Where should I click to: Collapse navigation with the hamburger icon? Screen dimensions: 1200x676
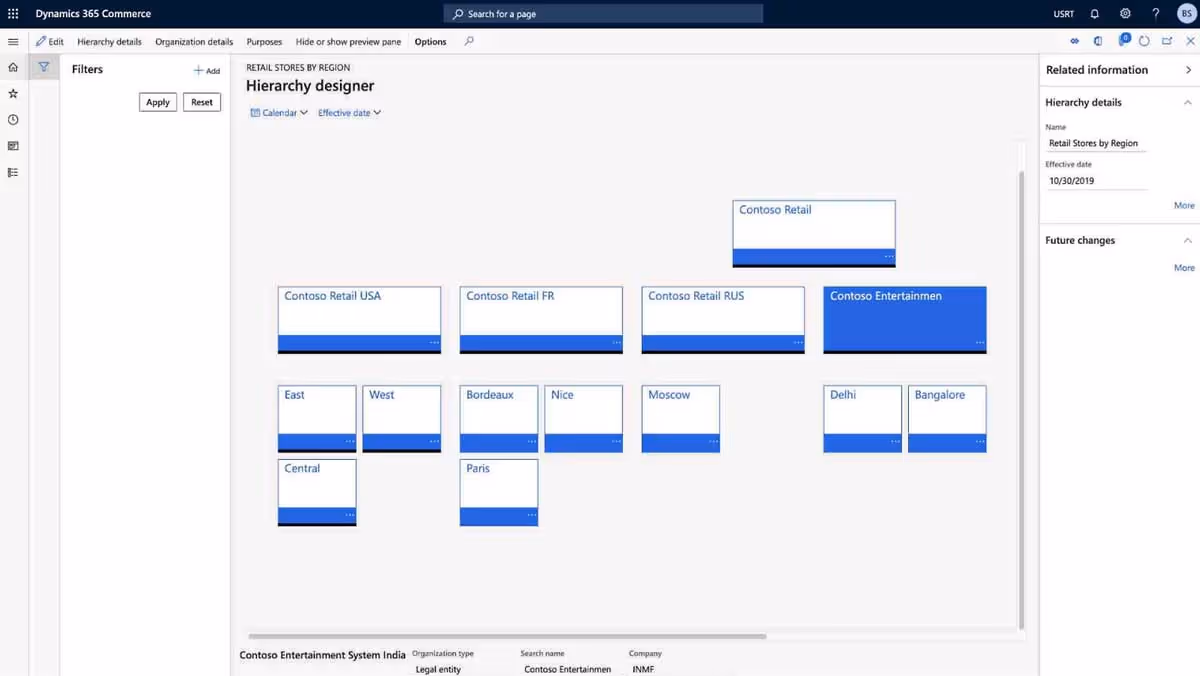click(x=12, y=41)
